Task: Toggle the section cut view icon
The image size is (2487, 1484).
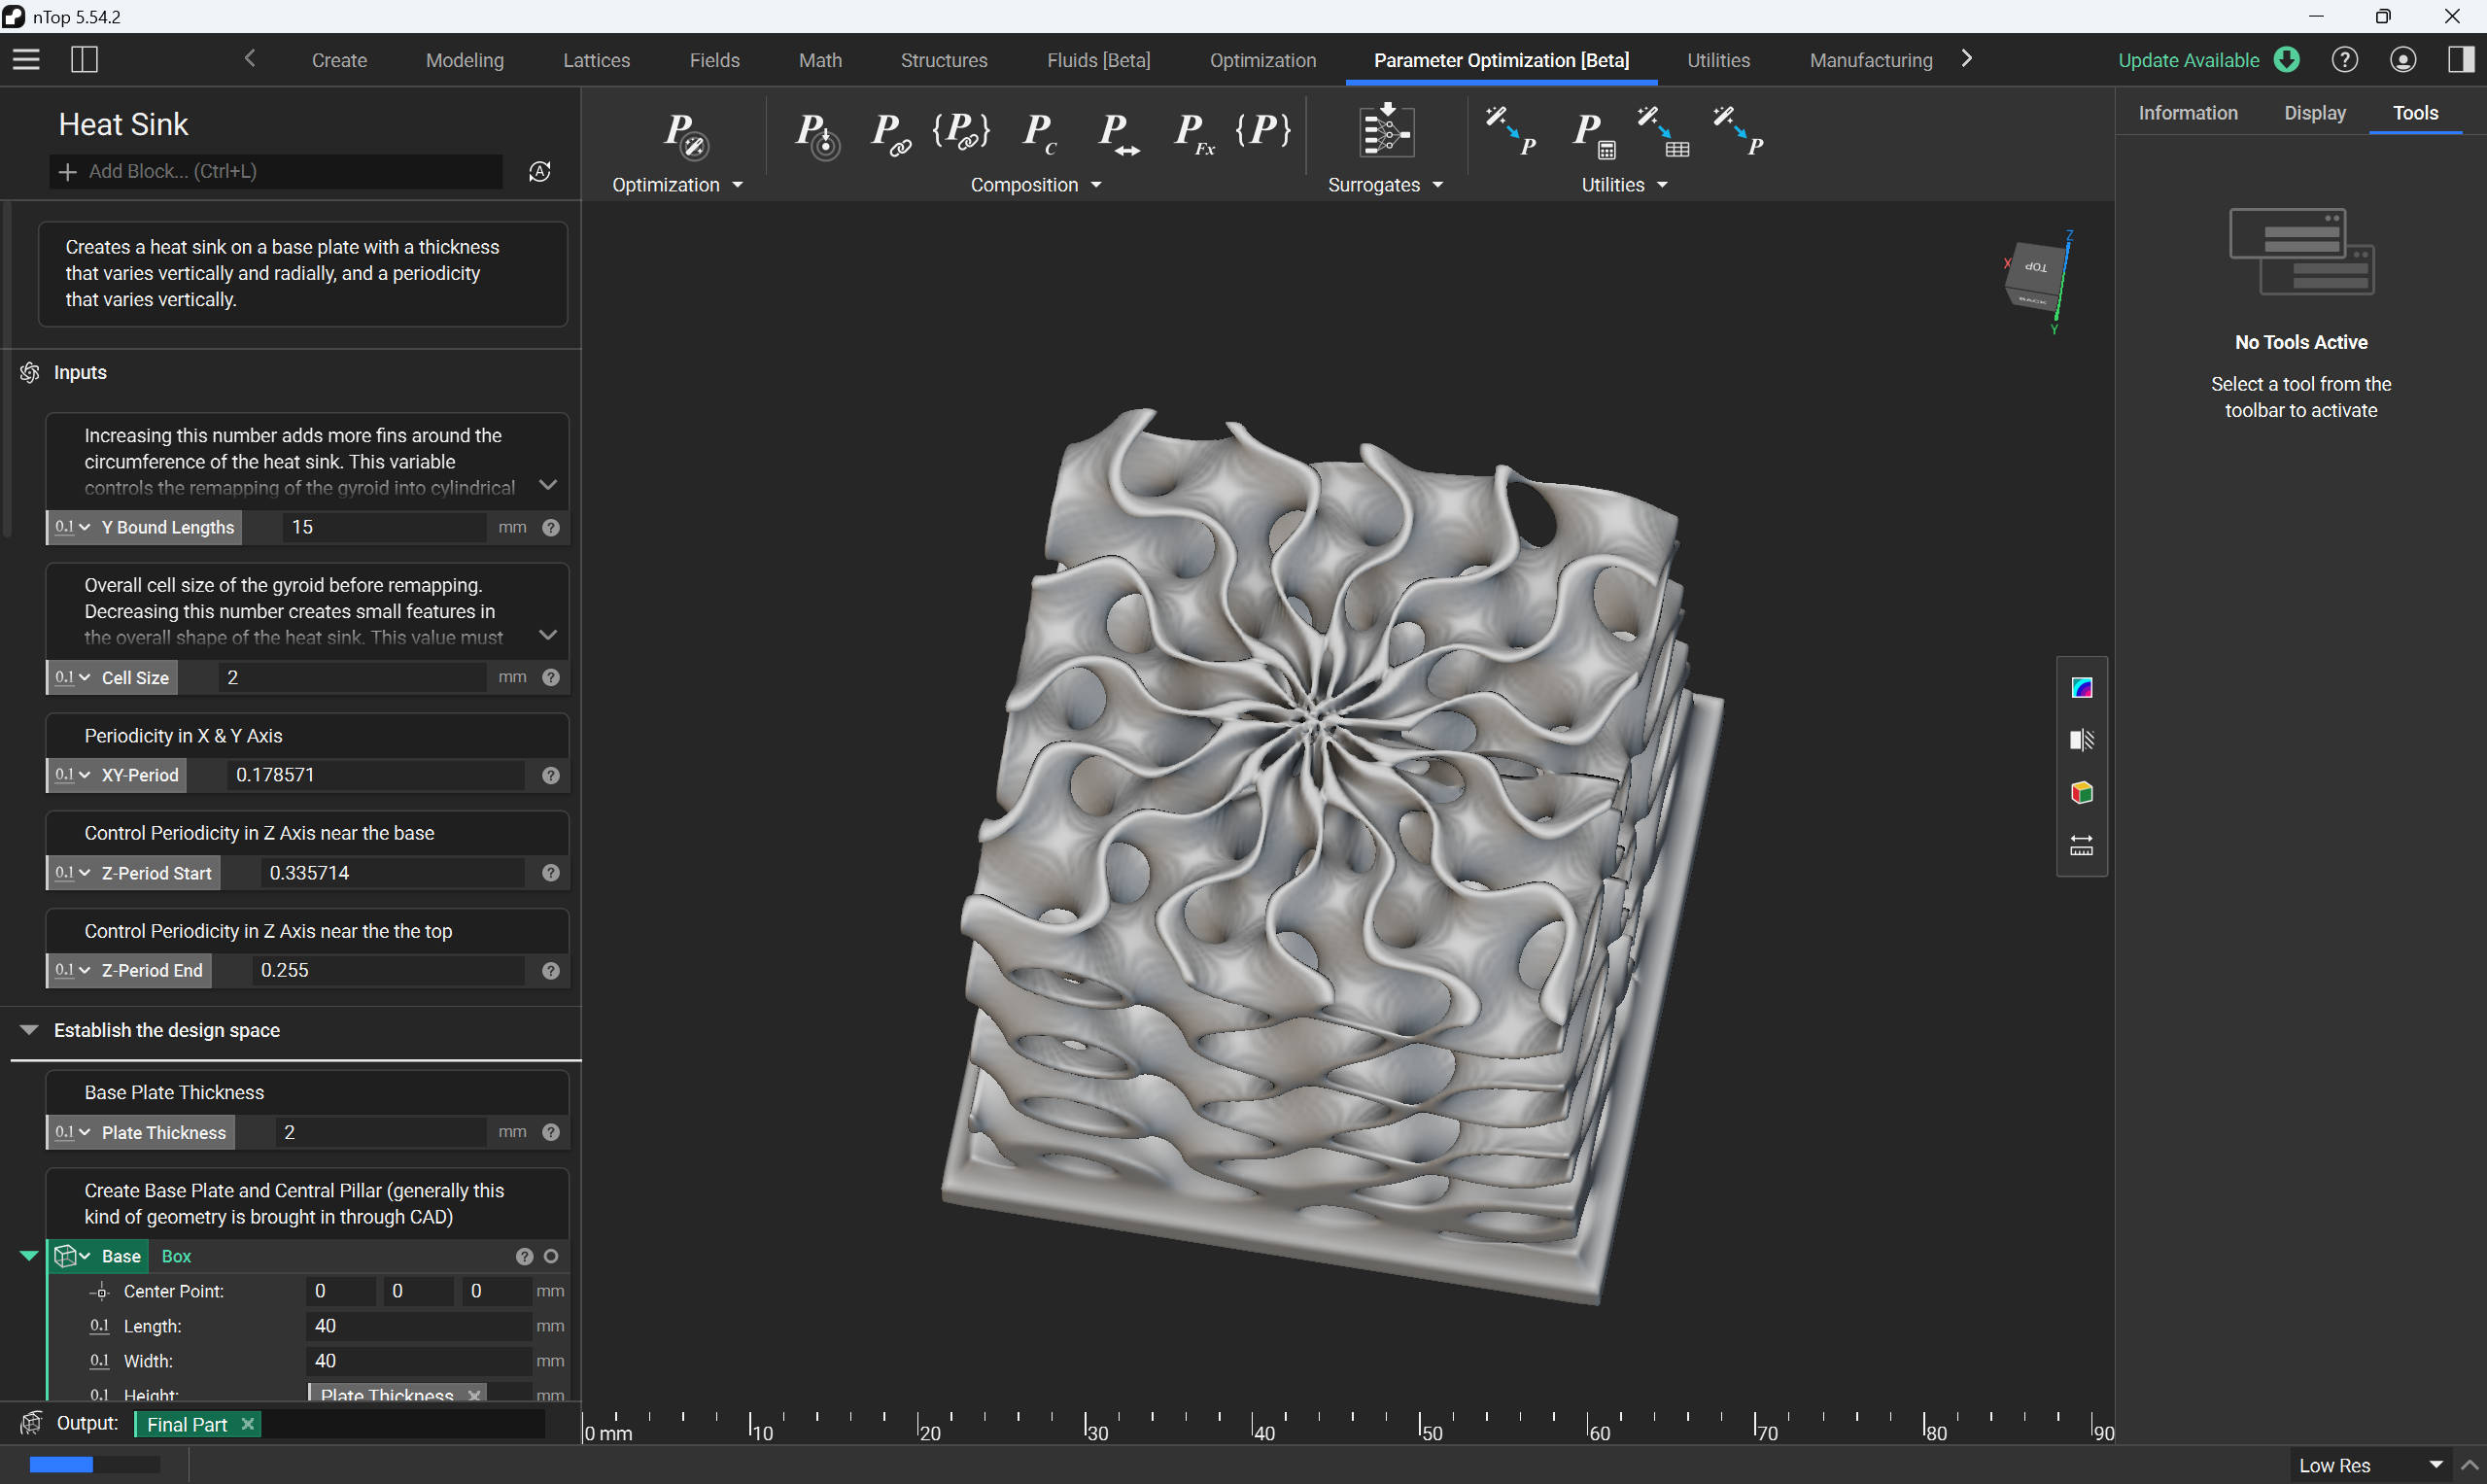Action: pos(2081,740)
